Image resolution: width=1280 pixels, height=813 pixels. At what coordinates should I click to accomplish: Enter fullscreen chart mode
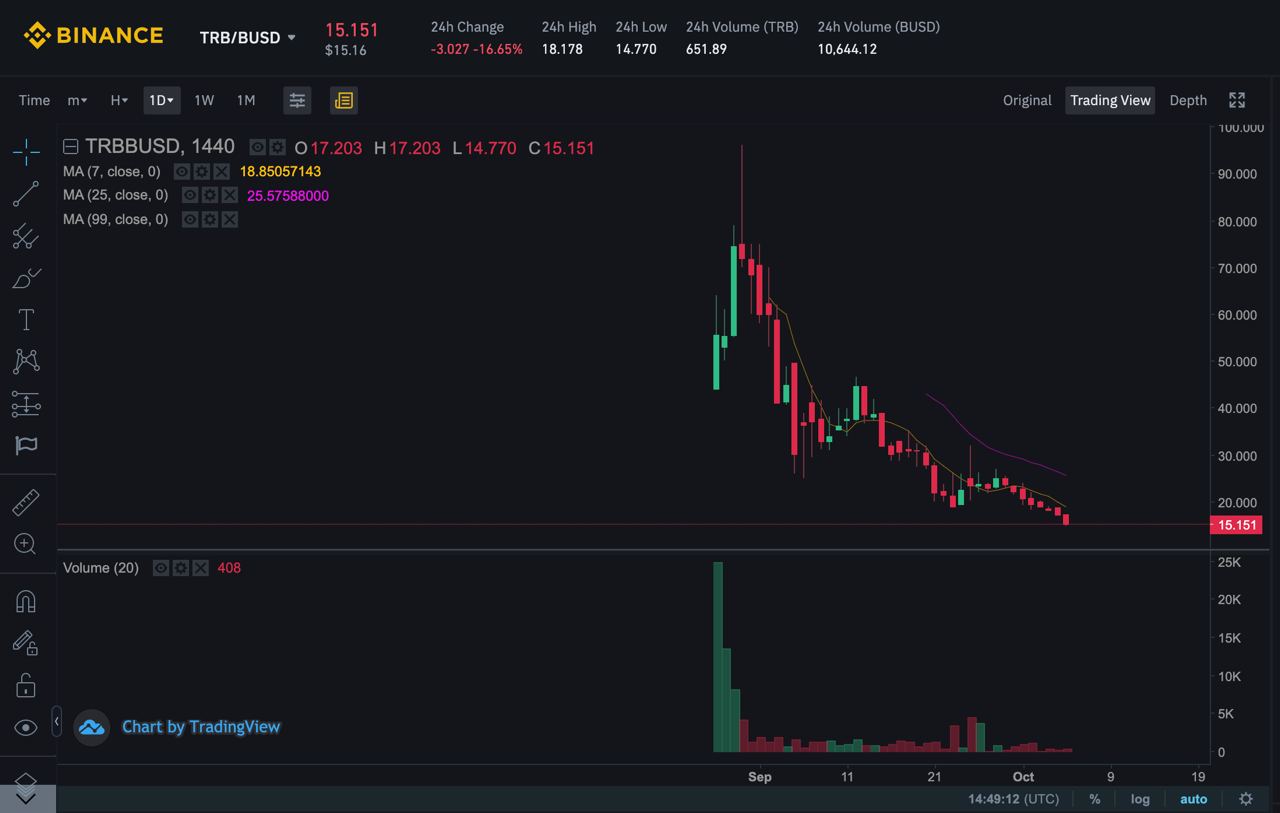[x=1237, y=100]
